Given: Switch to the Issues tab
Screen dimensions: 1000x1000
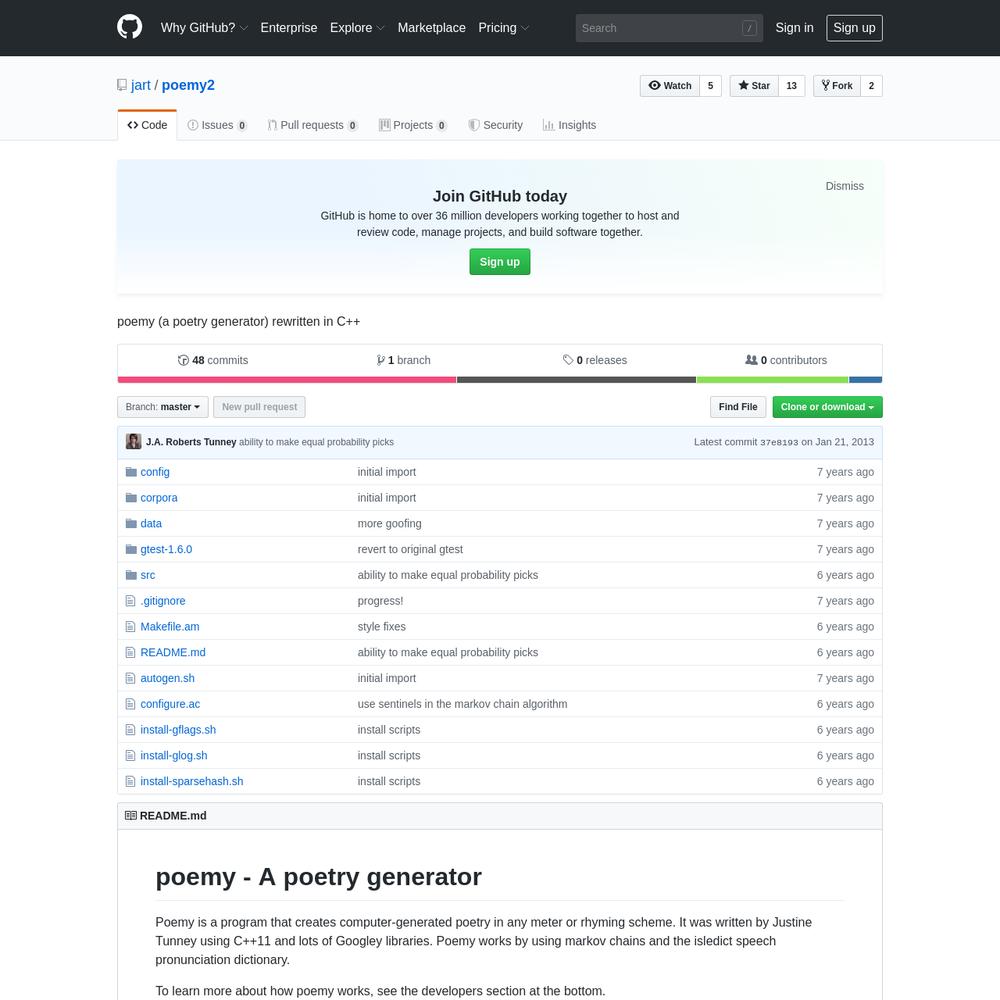Looking at the screenshot, I should coord(217,125).
